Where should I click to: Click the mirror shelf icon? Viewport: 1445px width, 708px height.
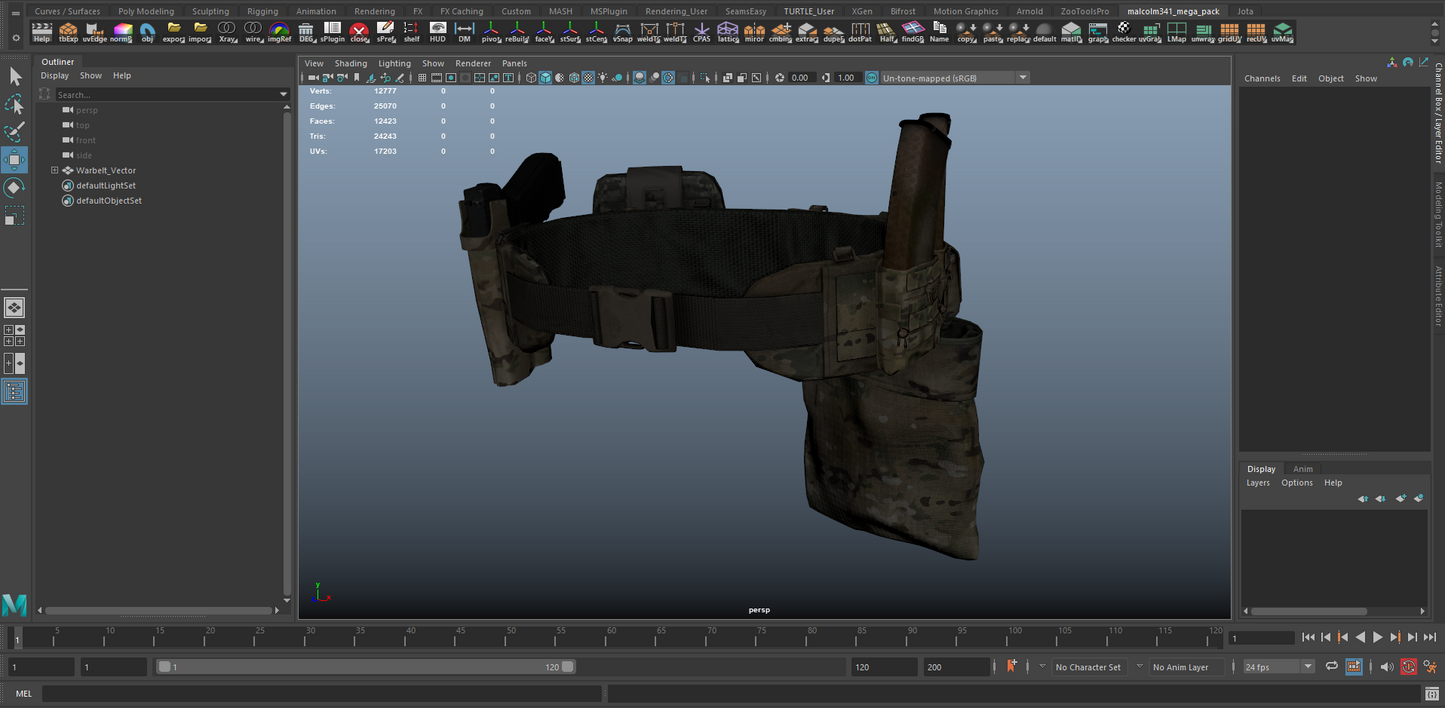[x=754, y=32]
